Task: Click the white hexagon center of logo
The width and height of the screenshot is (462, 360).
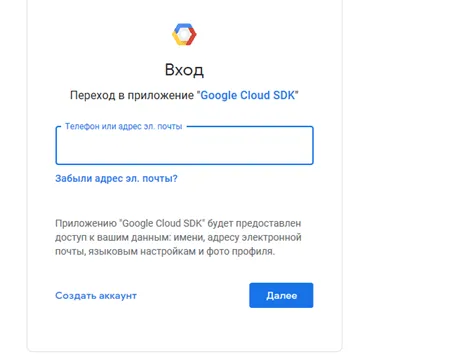Action: [x=184, y=34]
